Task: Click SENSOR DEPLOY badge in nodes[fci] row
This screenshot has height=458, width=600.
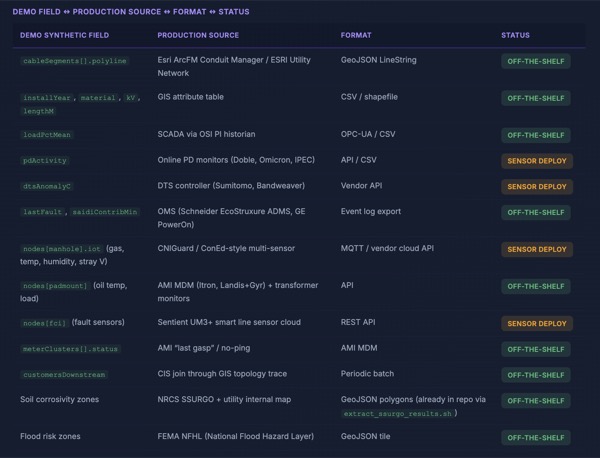Action: (x=537, y=324)
